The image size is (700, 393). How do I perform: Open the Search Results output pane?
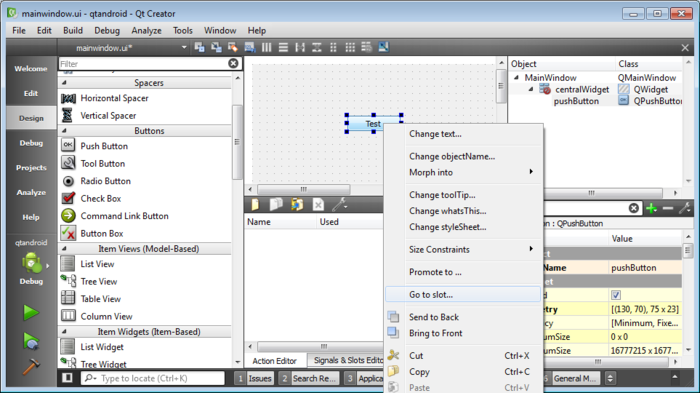309,378
